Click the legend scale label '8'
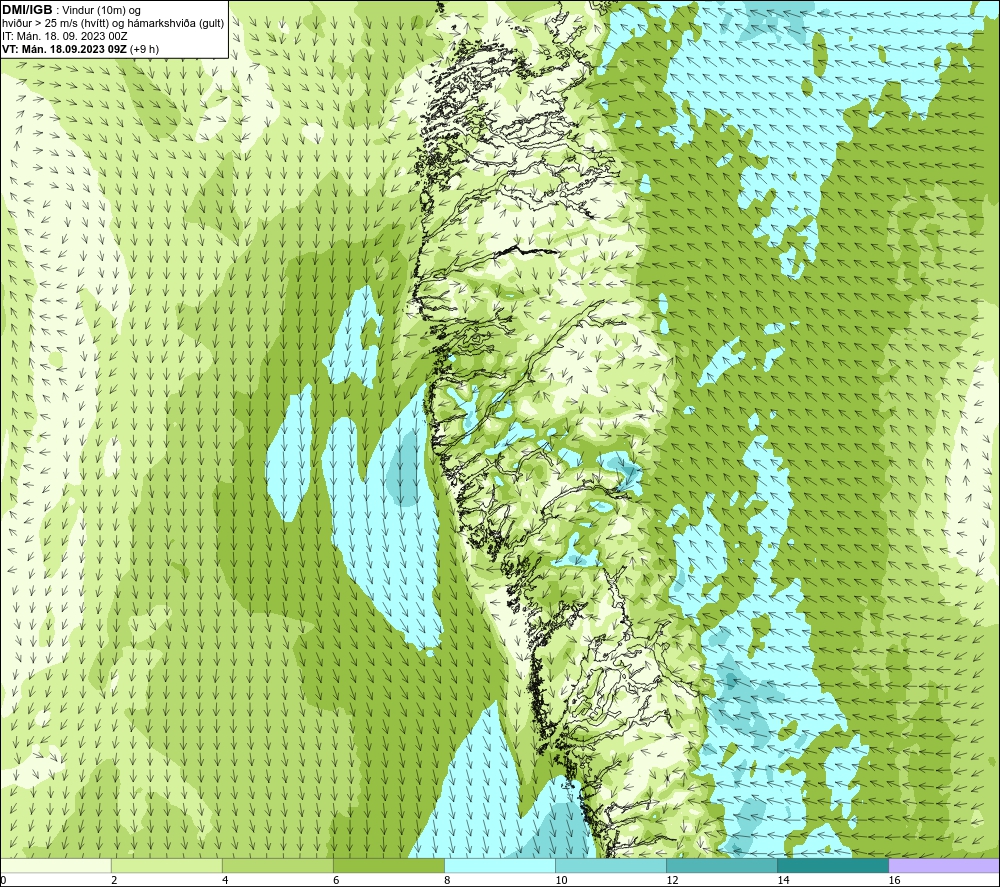The image size is (1000, 887). point(447,880)
